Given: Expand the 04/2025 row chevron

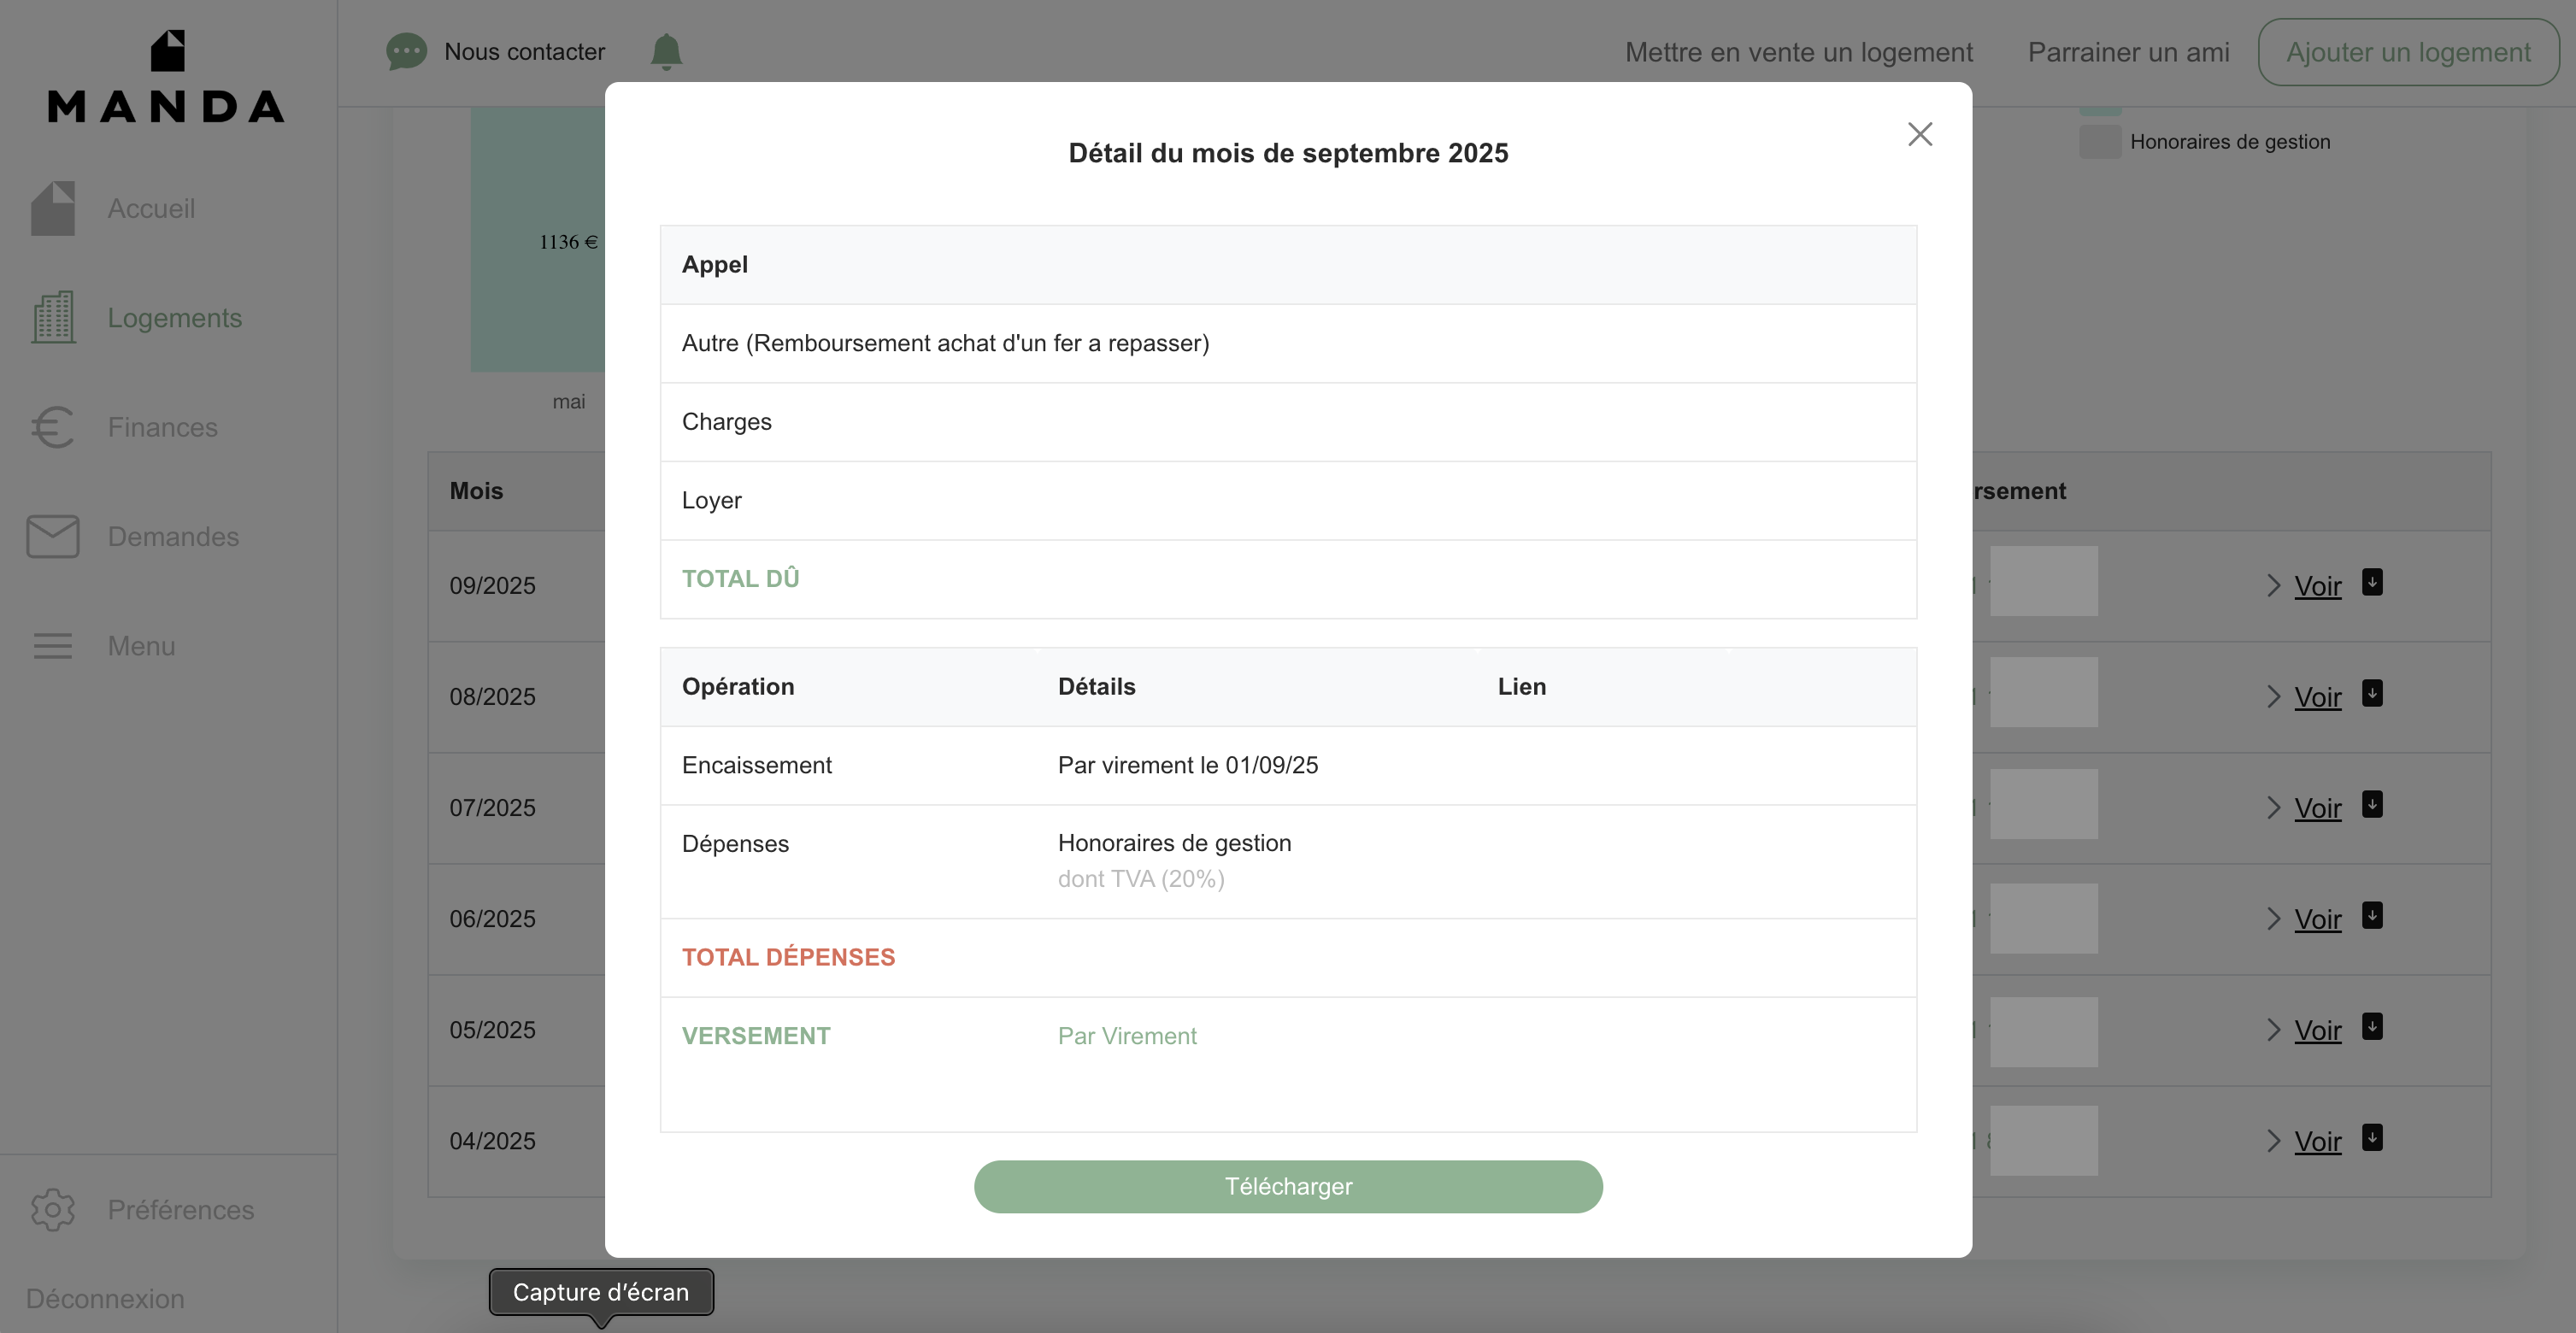Looking at the screenshot, I should (2274, 1141).
